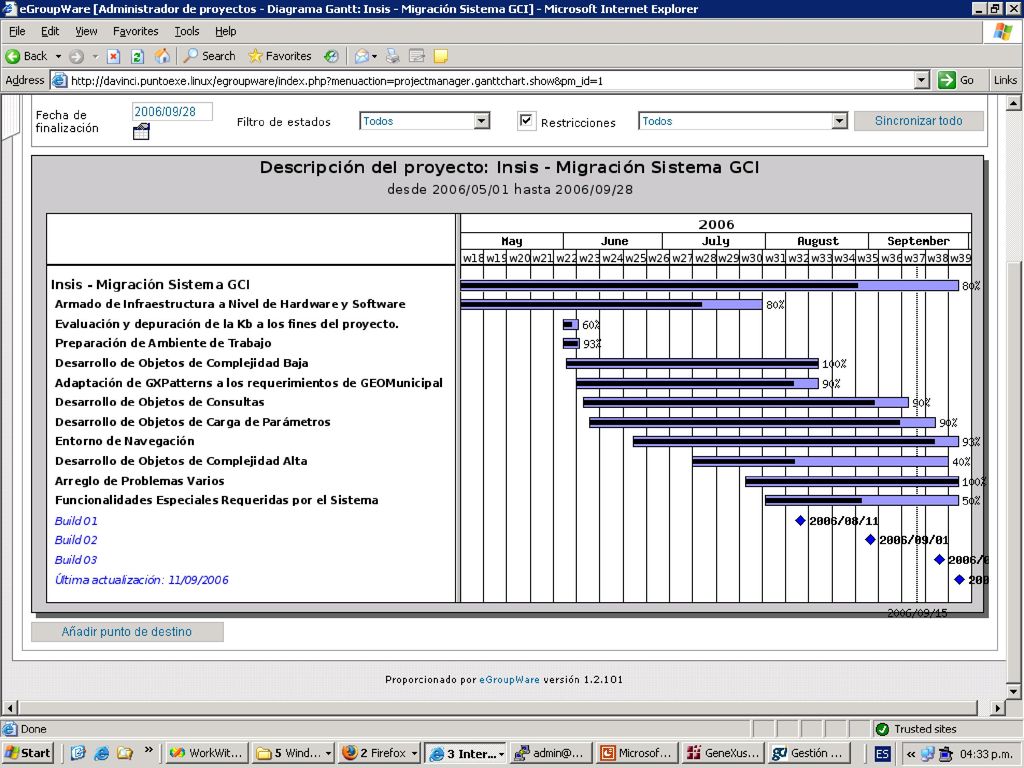Click the Fecha de finalización date field
Screen dimensions: 1024x768
[172, 112]
